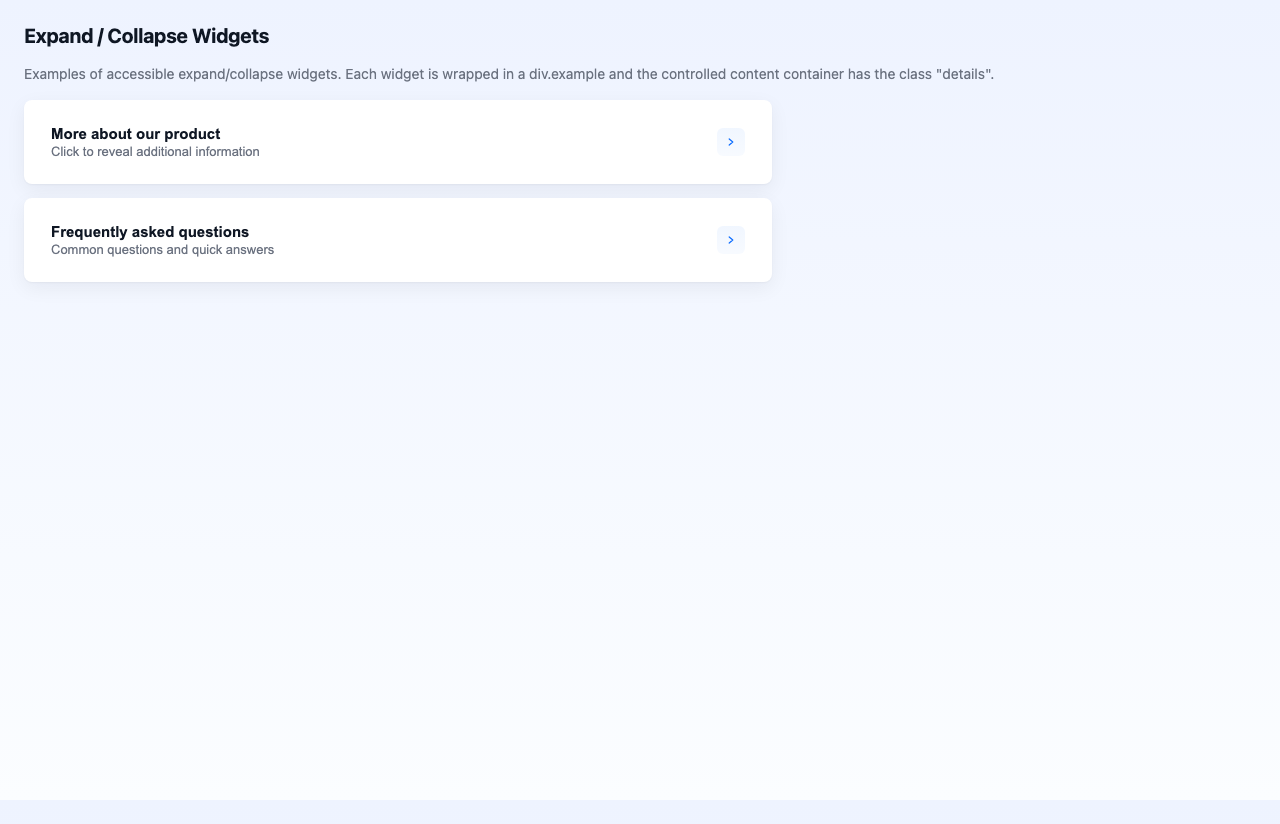The image size is (1280, 824).
Task: Click the second widget card
Action: click(x=398, y=239)
